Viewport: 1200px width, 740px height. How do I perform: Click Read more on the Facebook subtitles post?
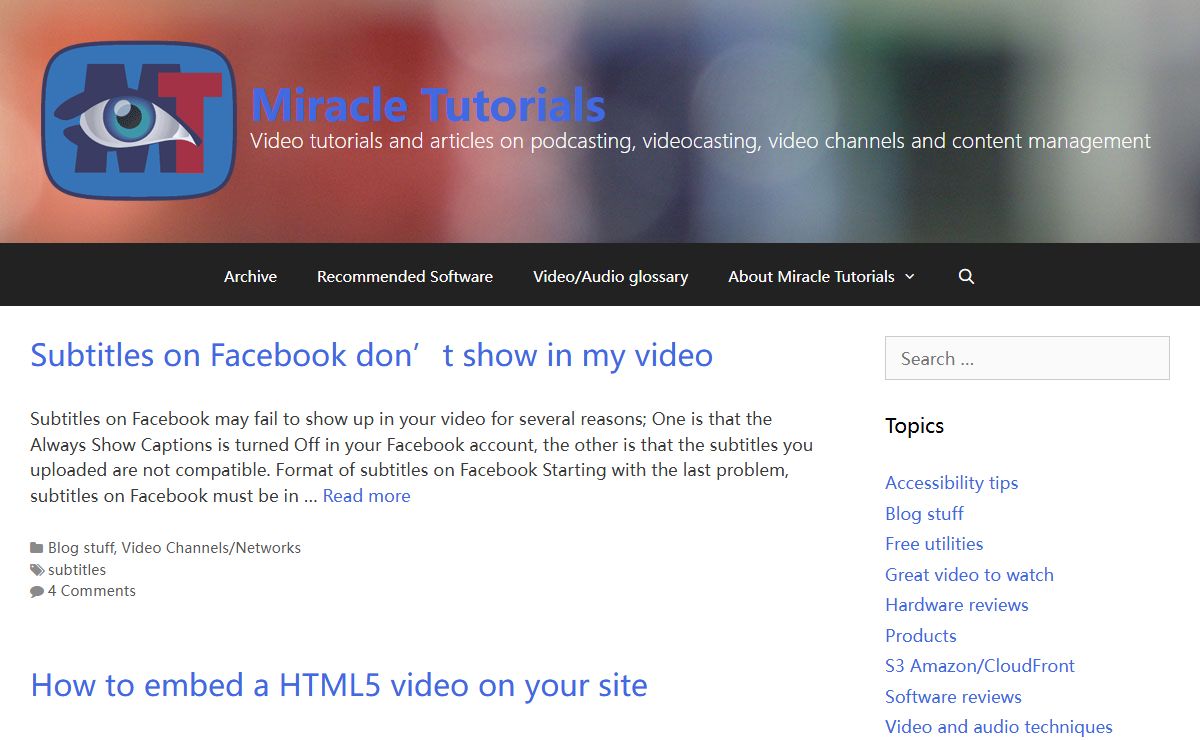point(366,496)
